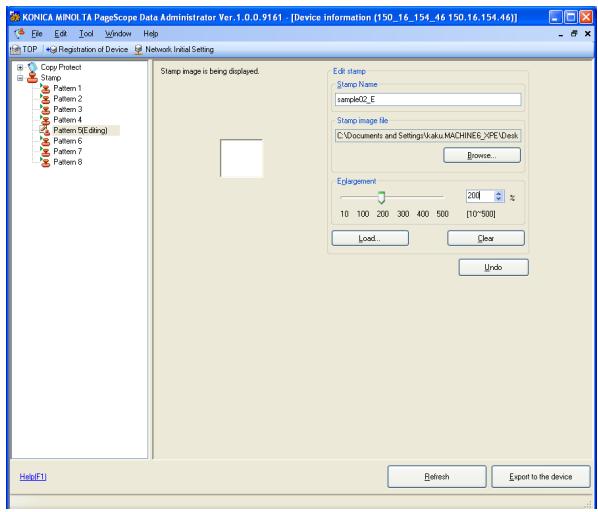Increase enlargement with spinner up arrow
Viewport: 598px width, 512px height.
pos(498,194)
